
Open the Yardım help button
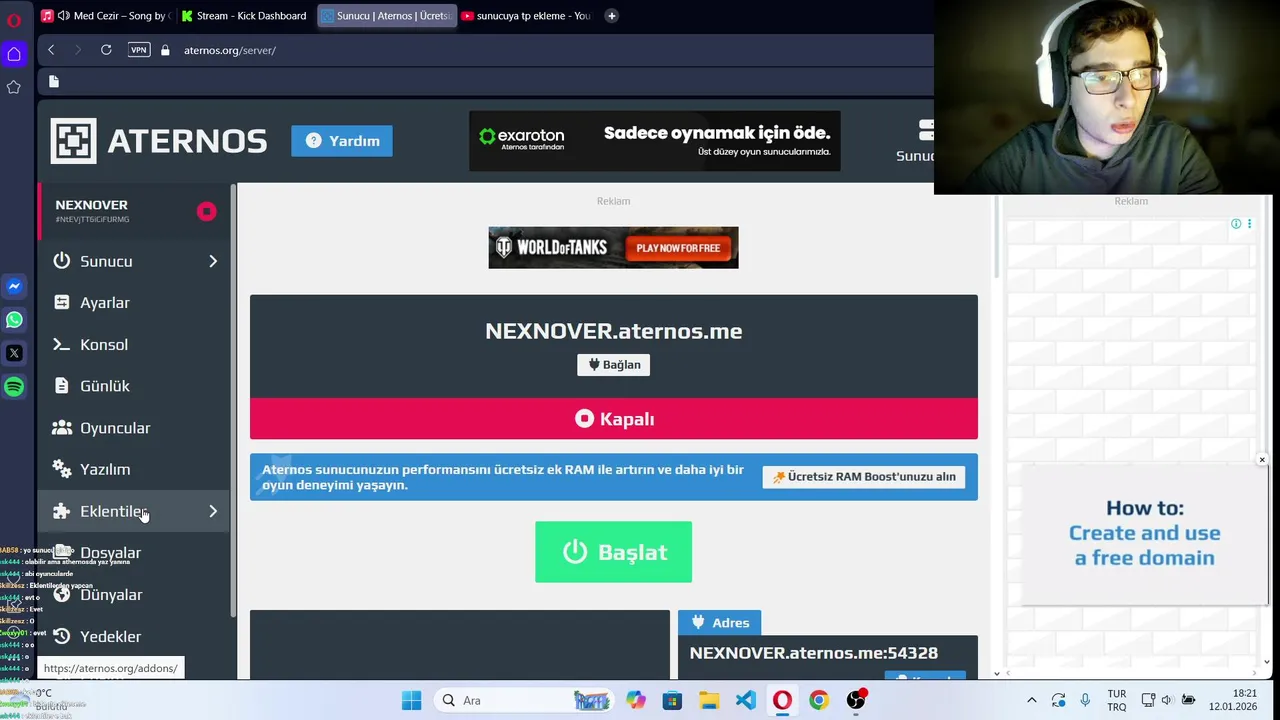coord(342,141)
